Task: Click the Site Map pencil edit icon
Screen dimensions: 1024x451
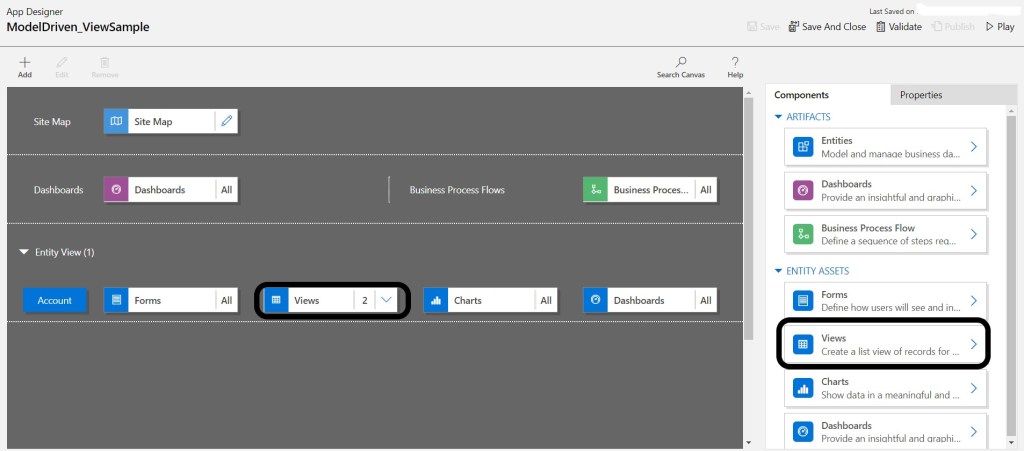Action: [x=226, y=122]
